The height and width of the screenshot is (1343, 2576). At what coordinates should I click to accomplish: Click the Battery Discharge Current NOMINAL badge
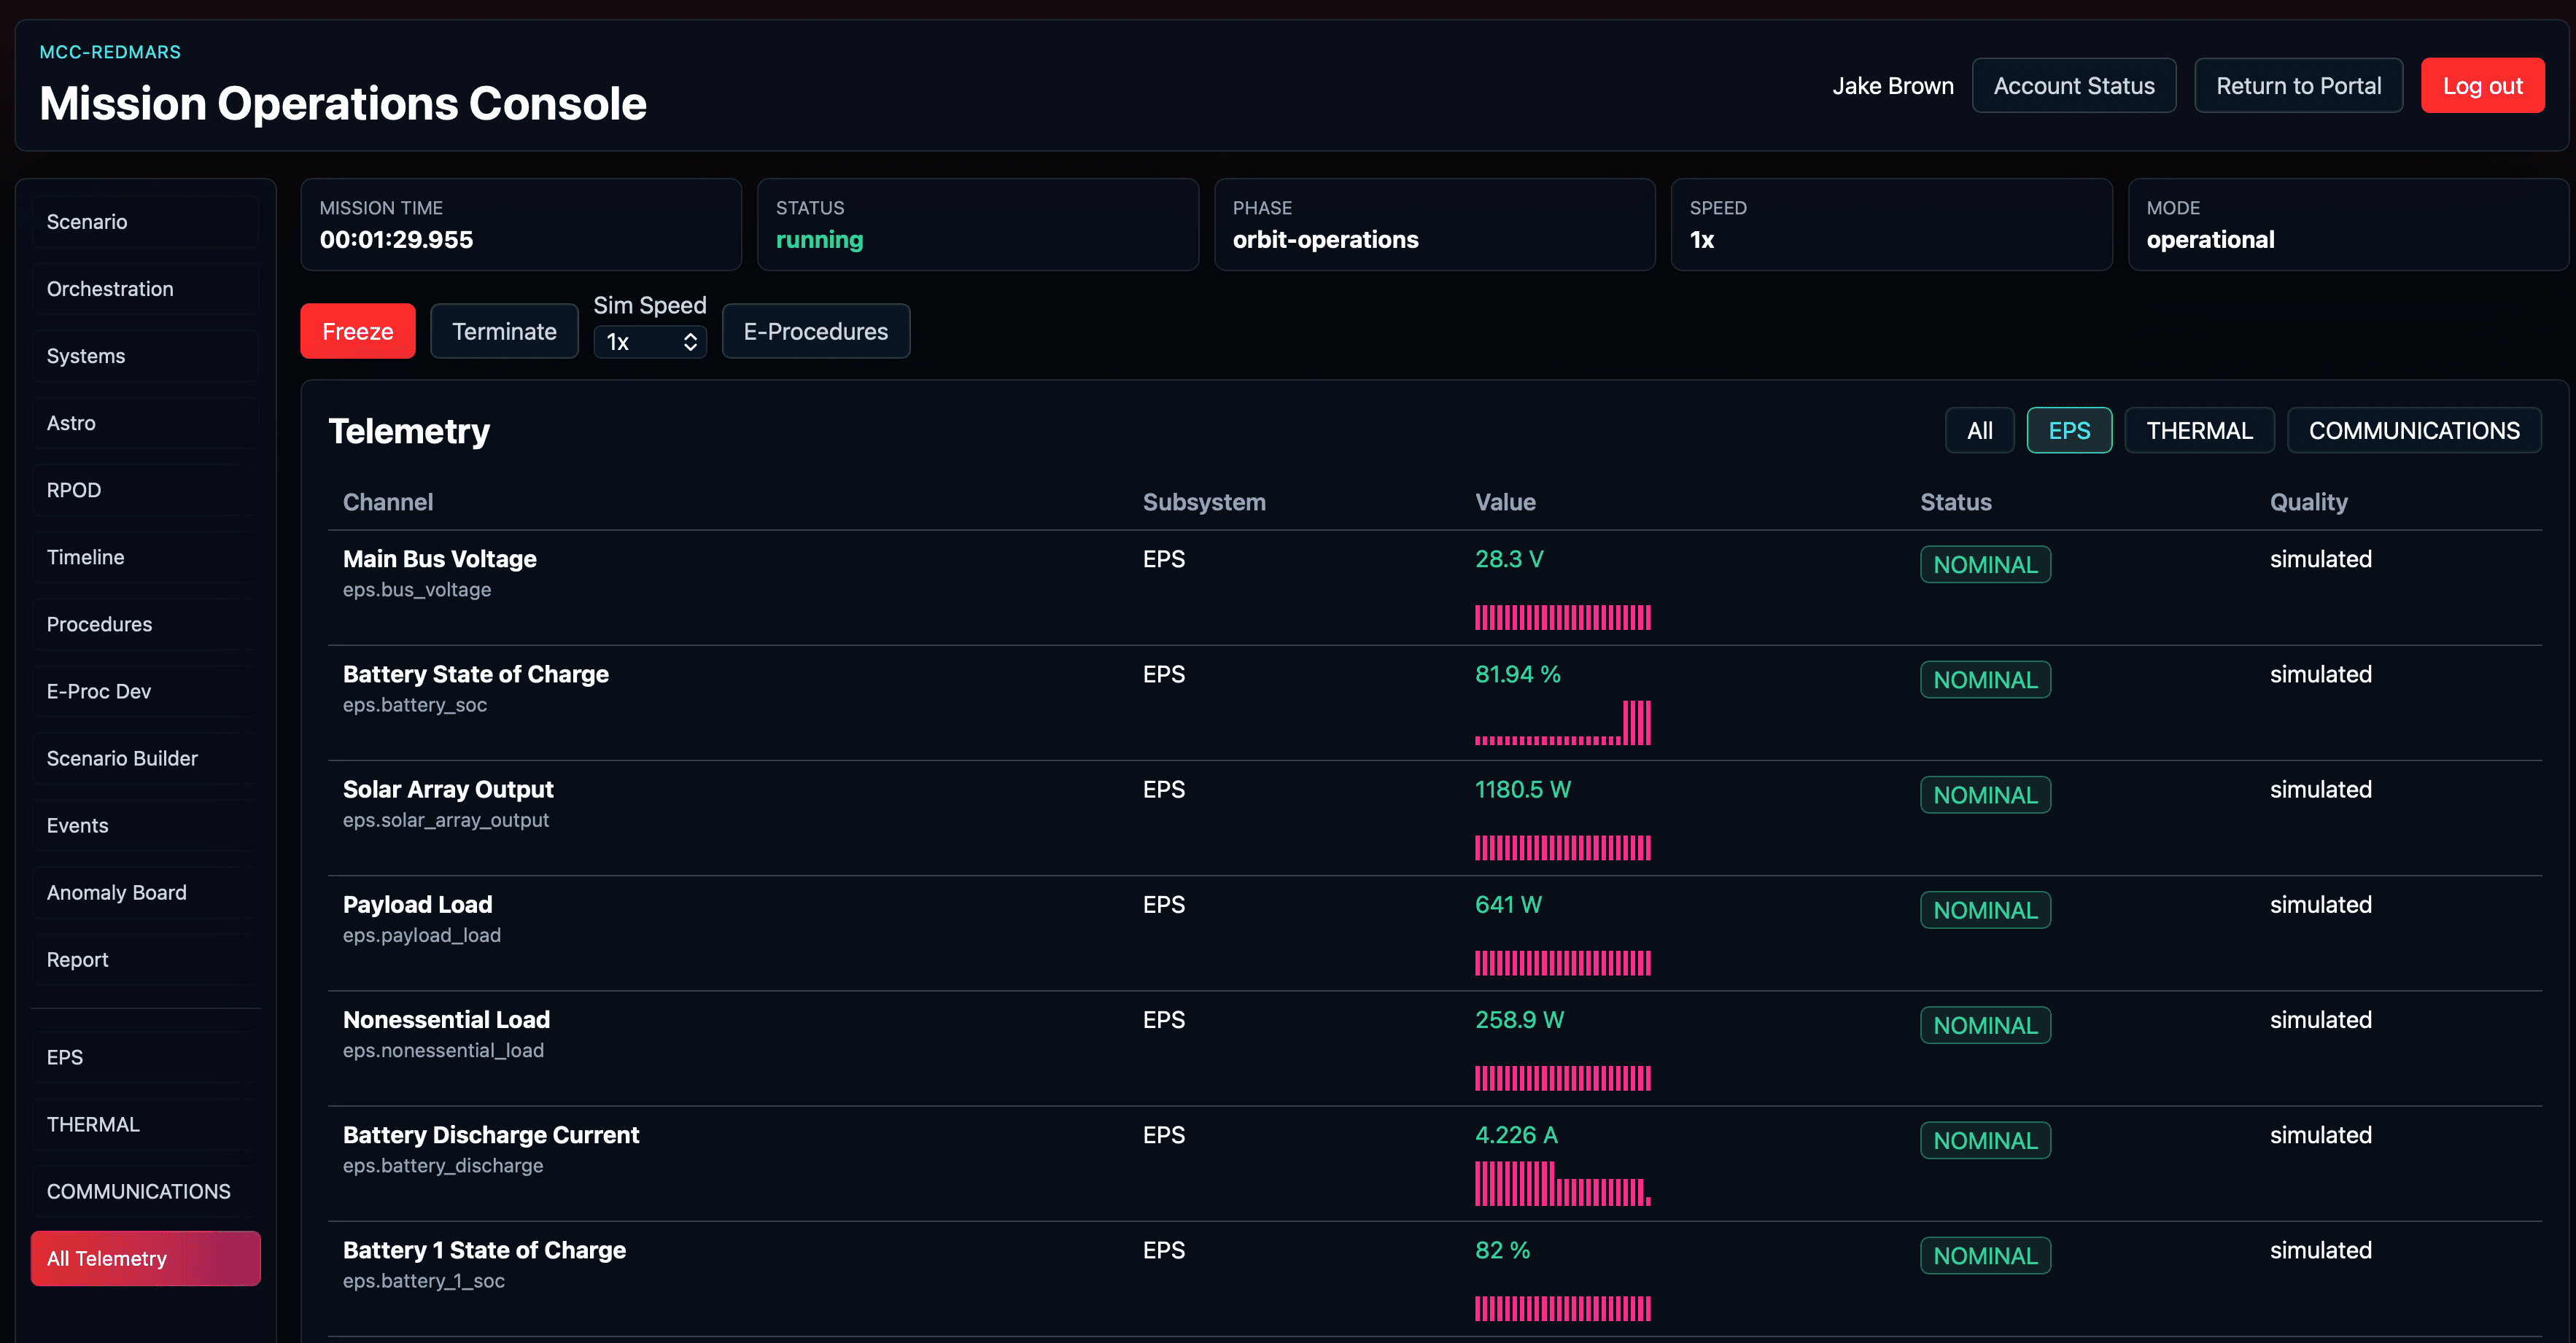pos(1985,1140)
